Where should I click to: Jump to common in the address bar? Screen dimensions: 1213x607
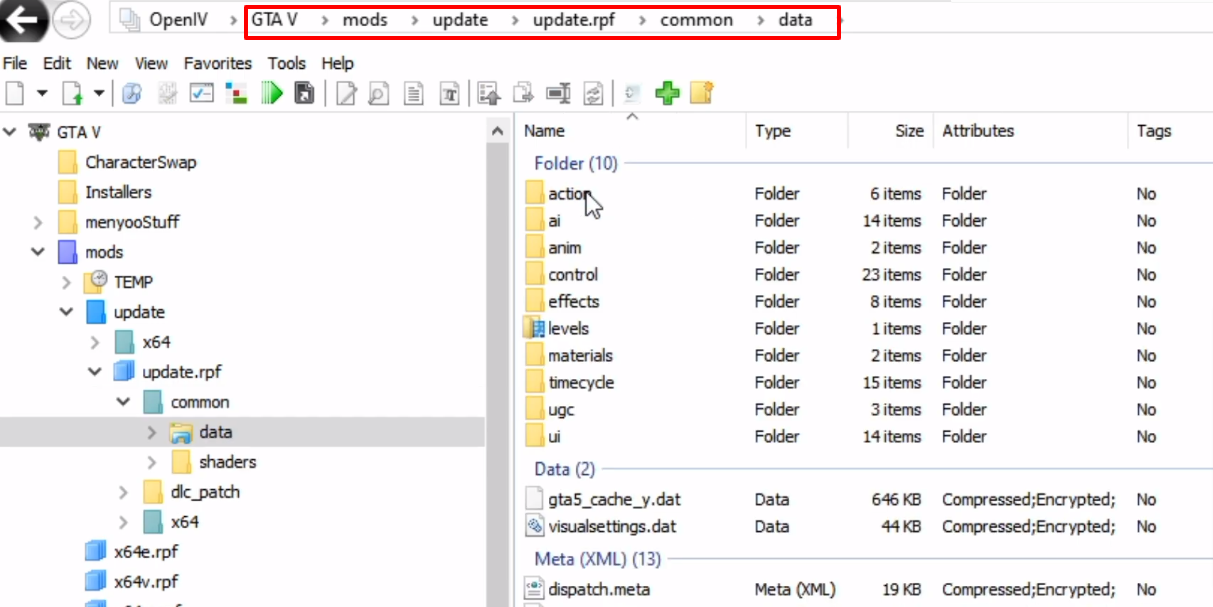[x=697, y=20]
